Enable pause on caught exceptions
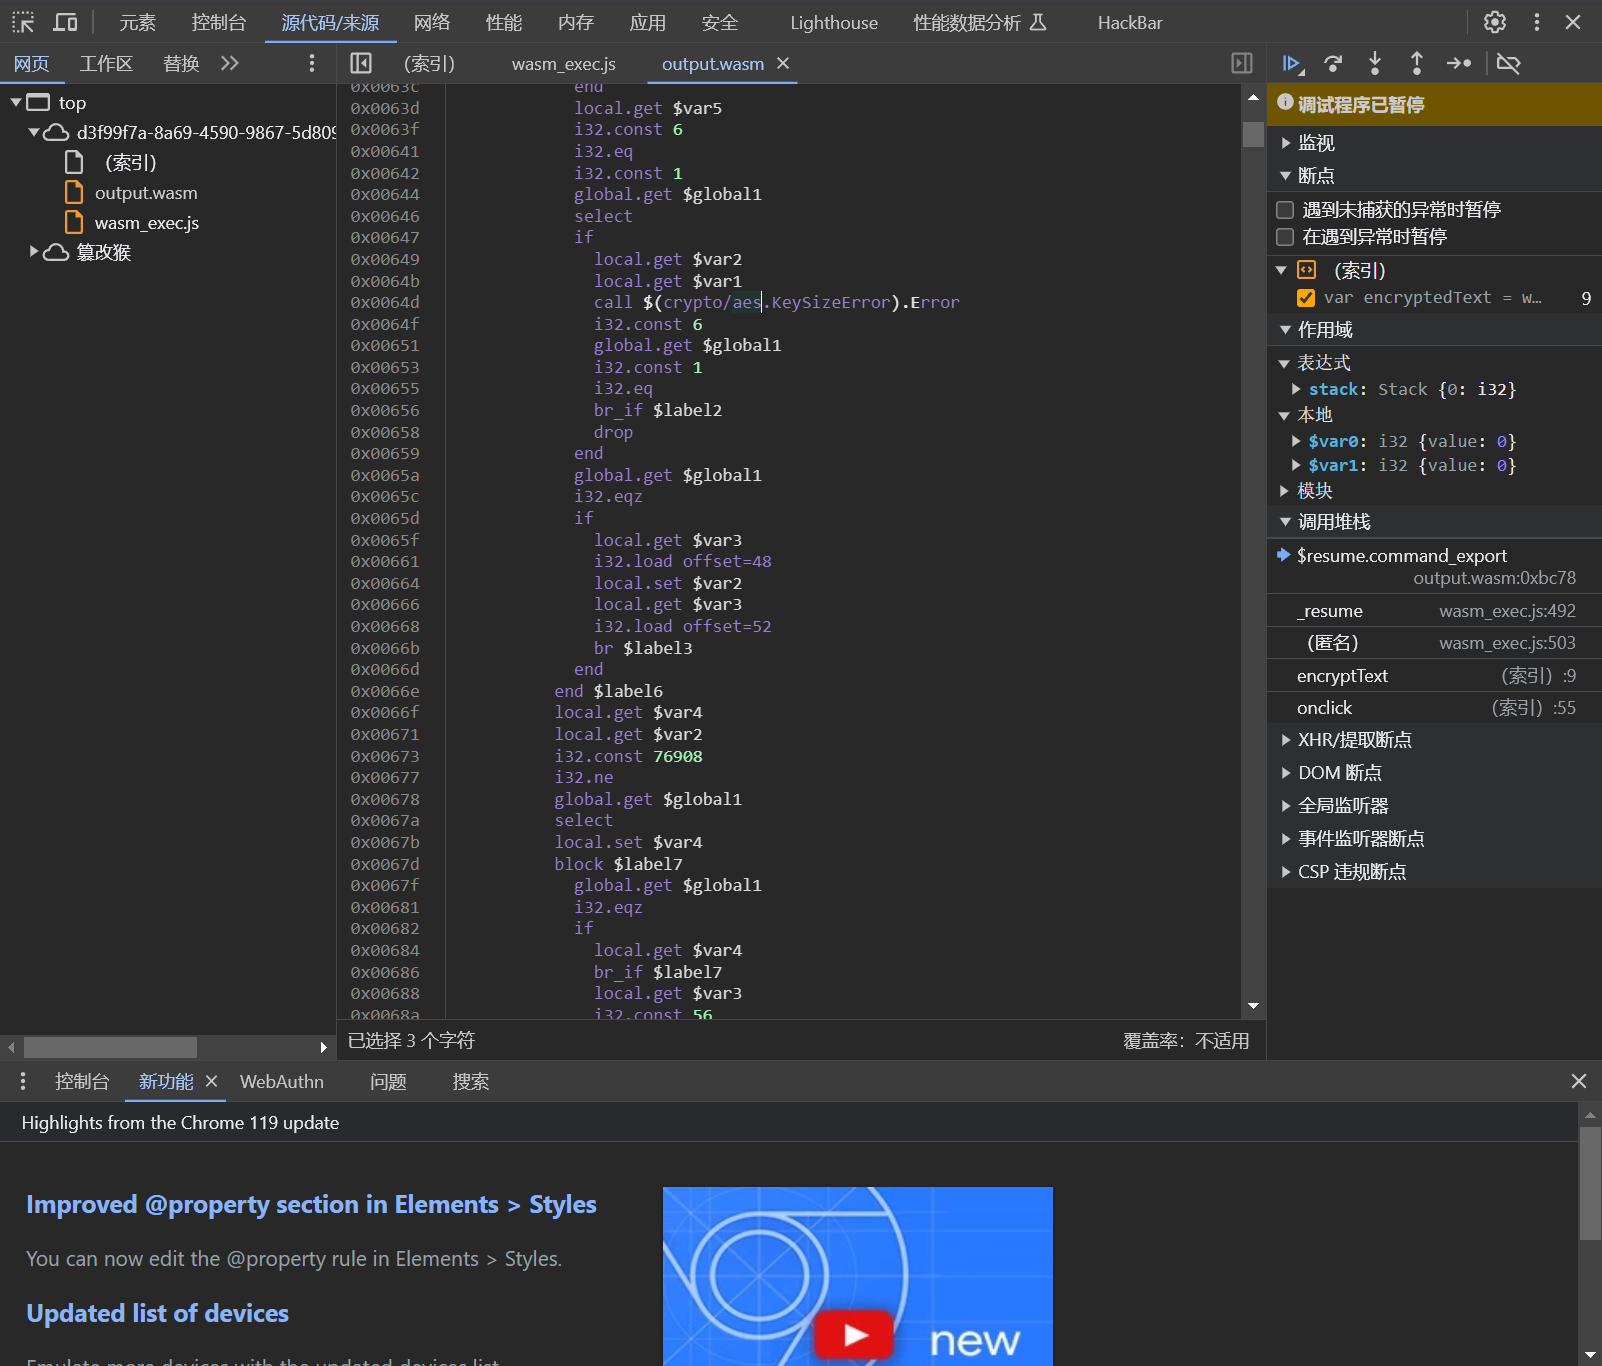This screenshot has width=1602, height=1366. tap(1285, 237)
